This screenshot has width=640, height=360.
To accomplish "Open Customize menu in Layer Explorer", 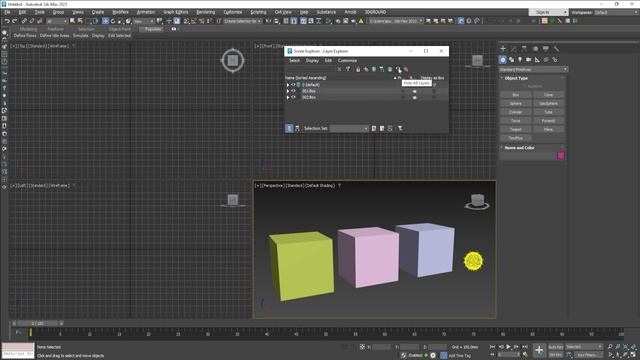I will point(347,60).
